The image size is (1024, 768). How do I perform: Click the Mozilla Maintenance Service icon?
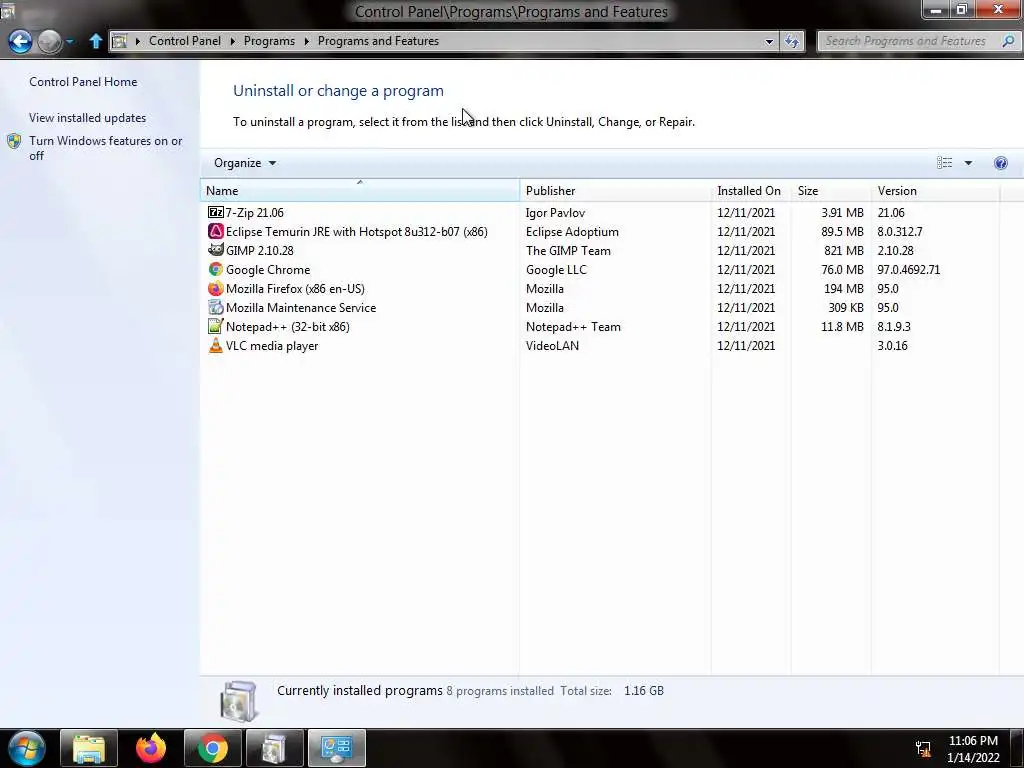tap(216, 307)
